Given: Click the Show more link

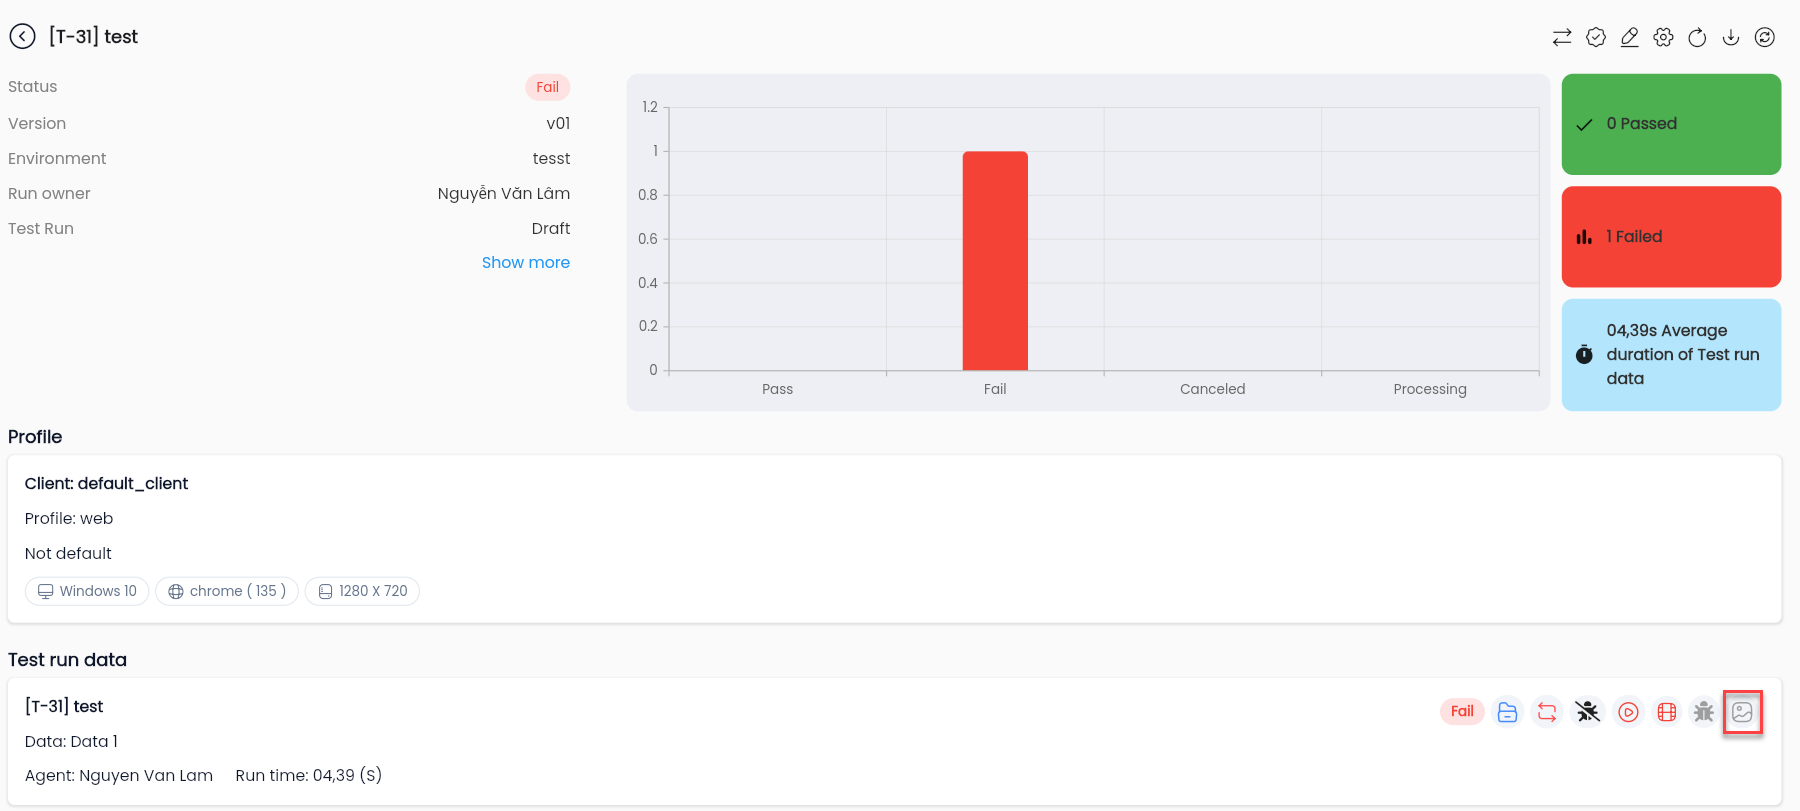Looking at the screenshot, I should click(526, 263).
